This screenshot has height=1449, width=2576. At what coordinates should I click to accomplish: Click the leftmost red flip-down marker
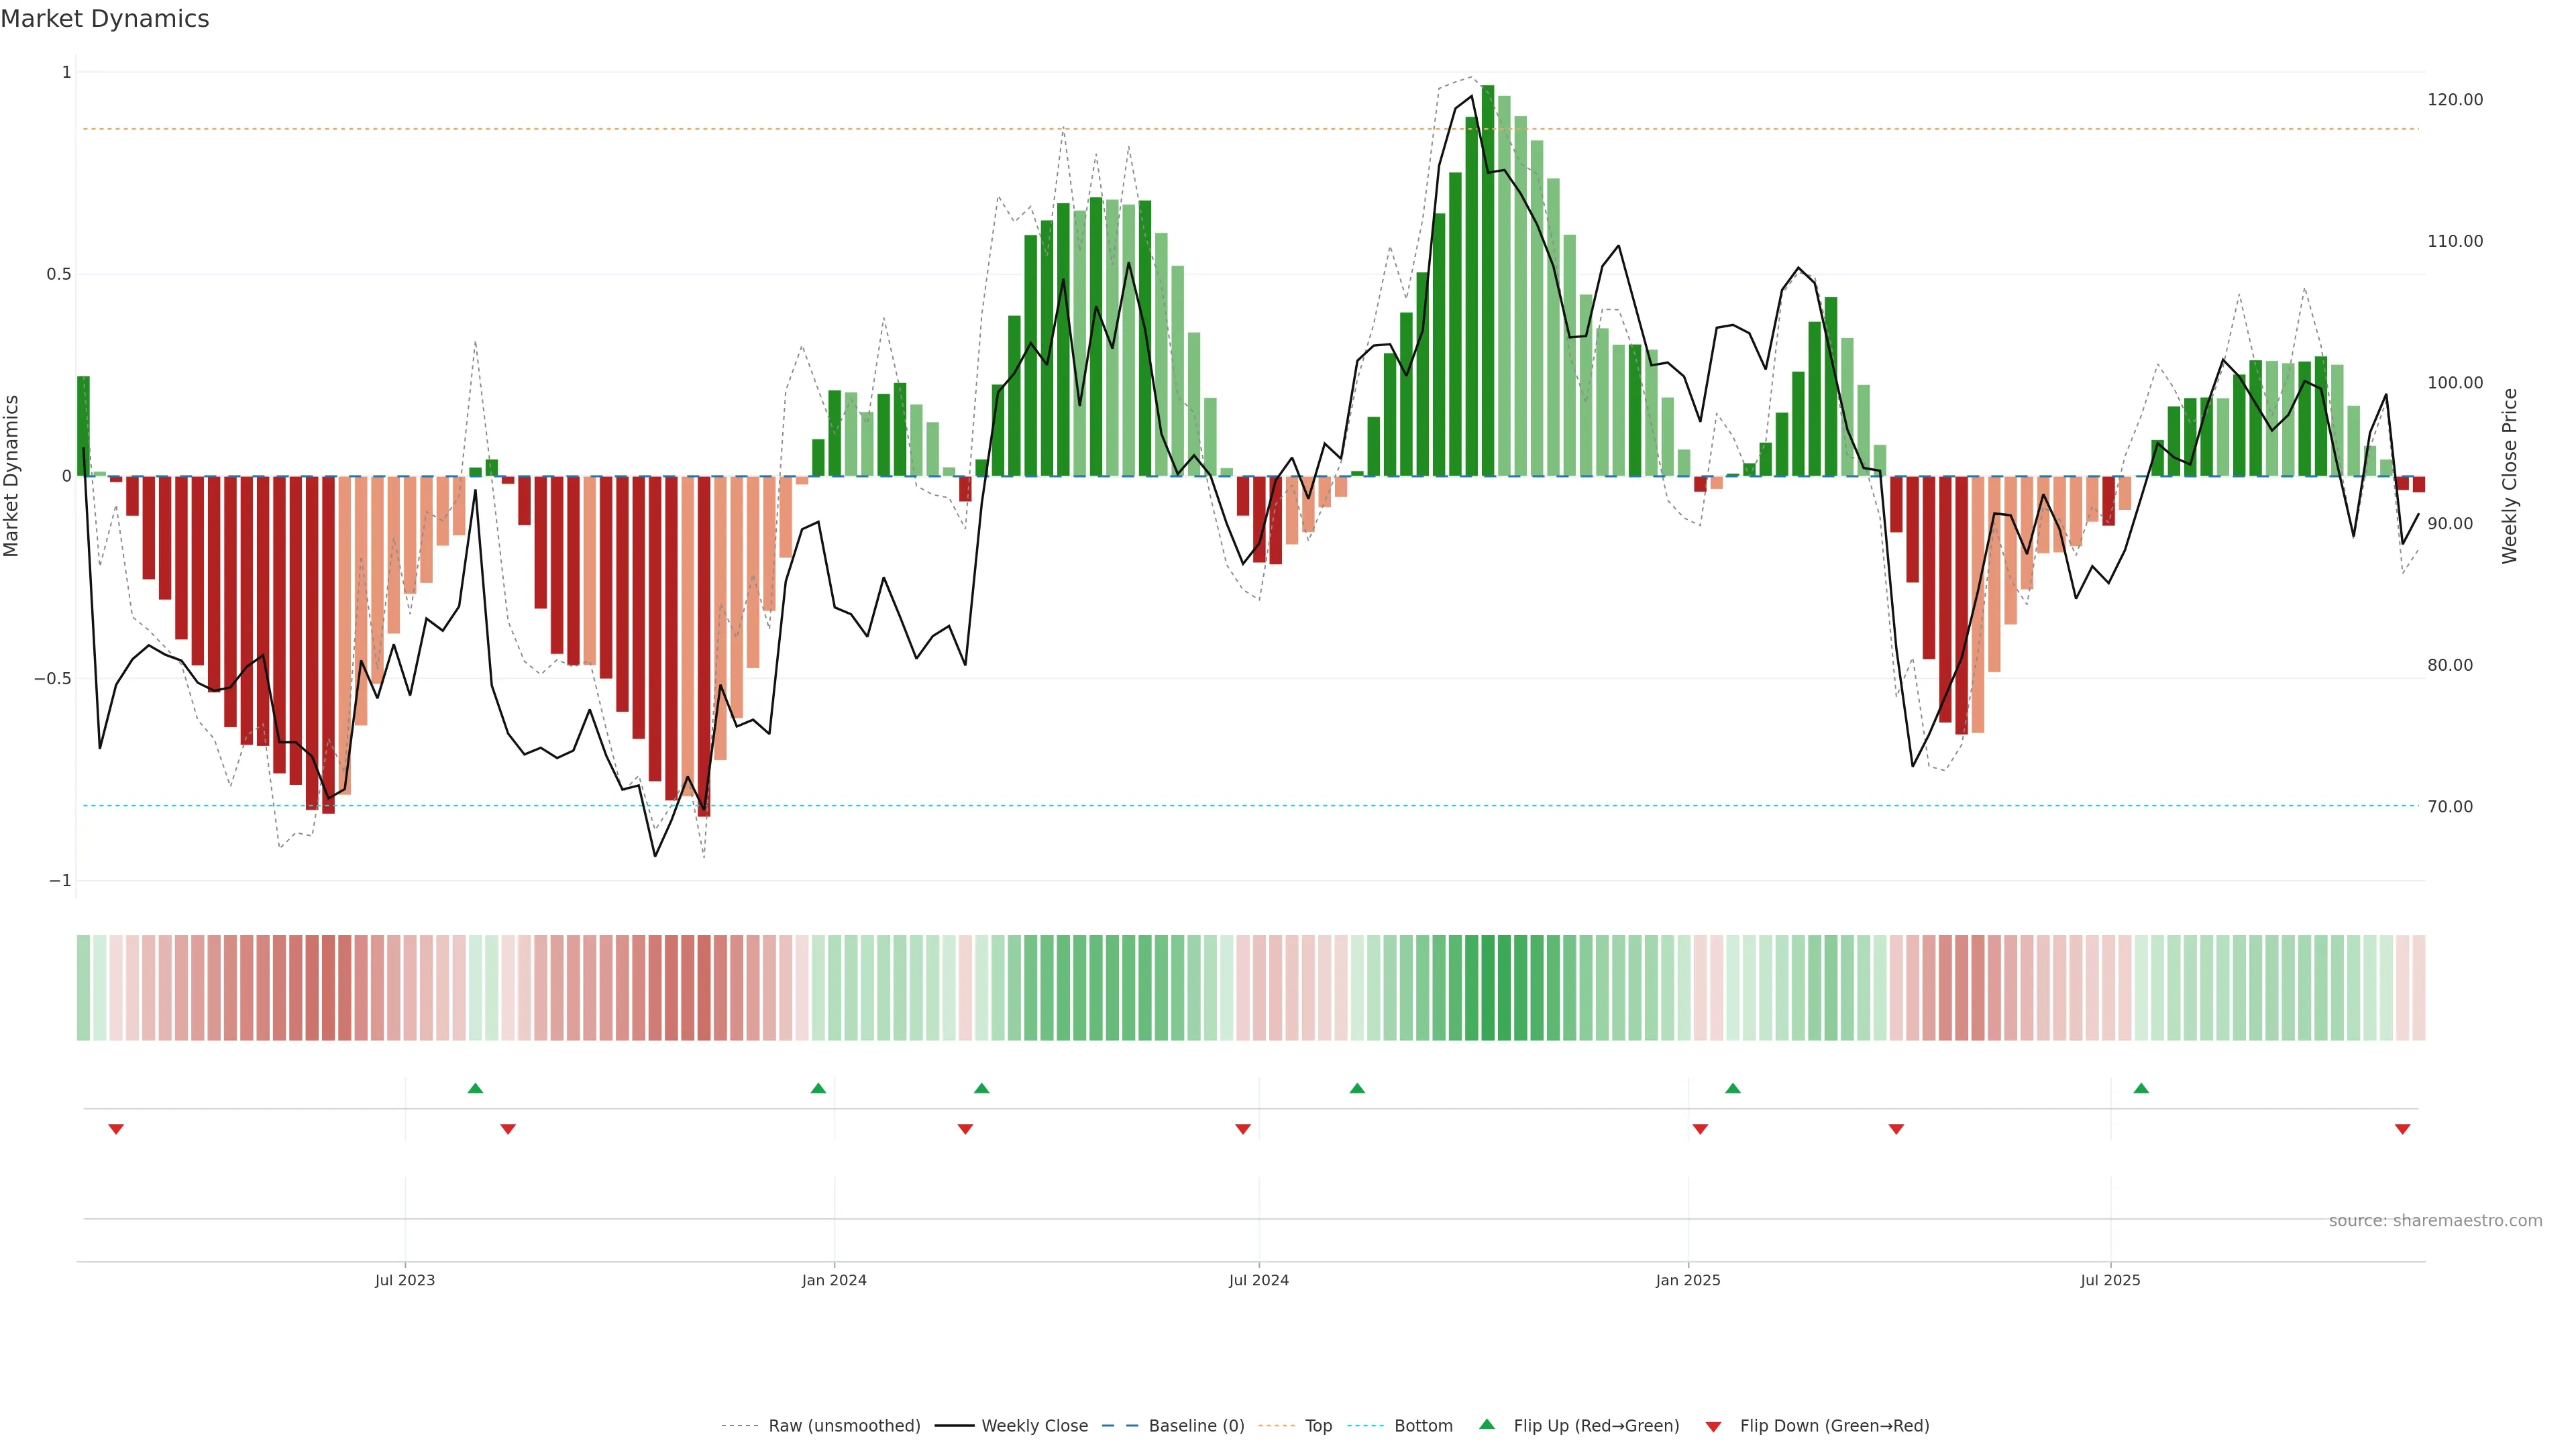(x=116, y=1129)
